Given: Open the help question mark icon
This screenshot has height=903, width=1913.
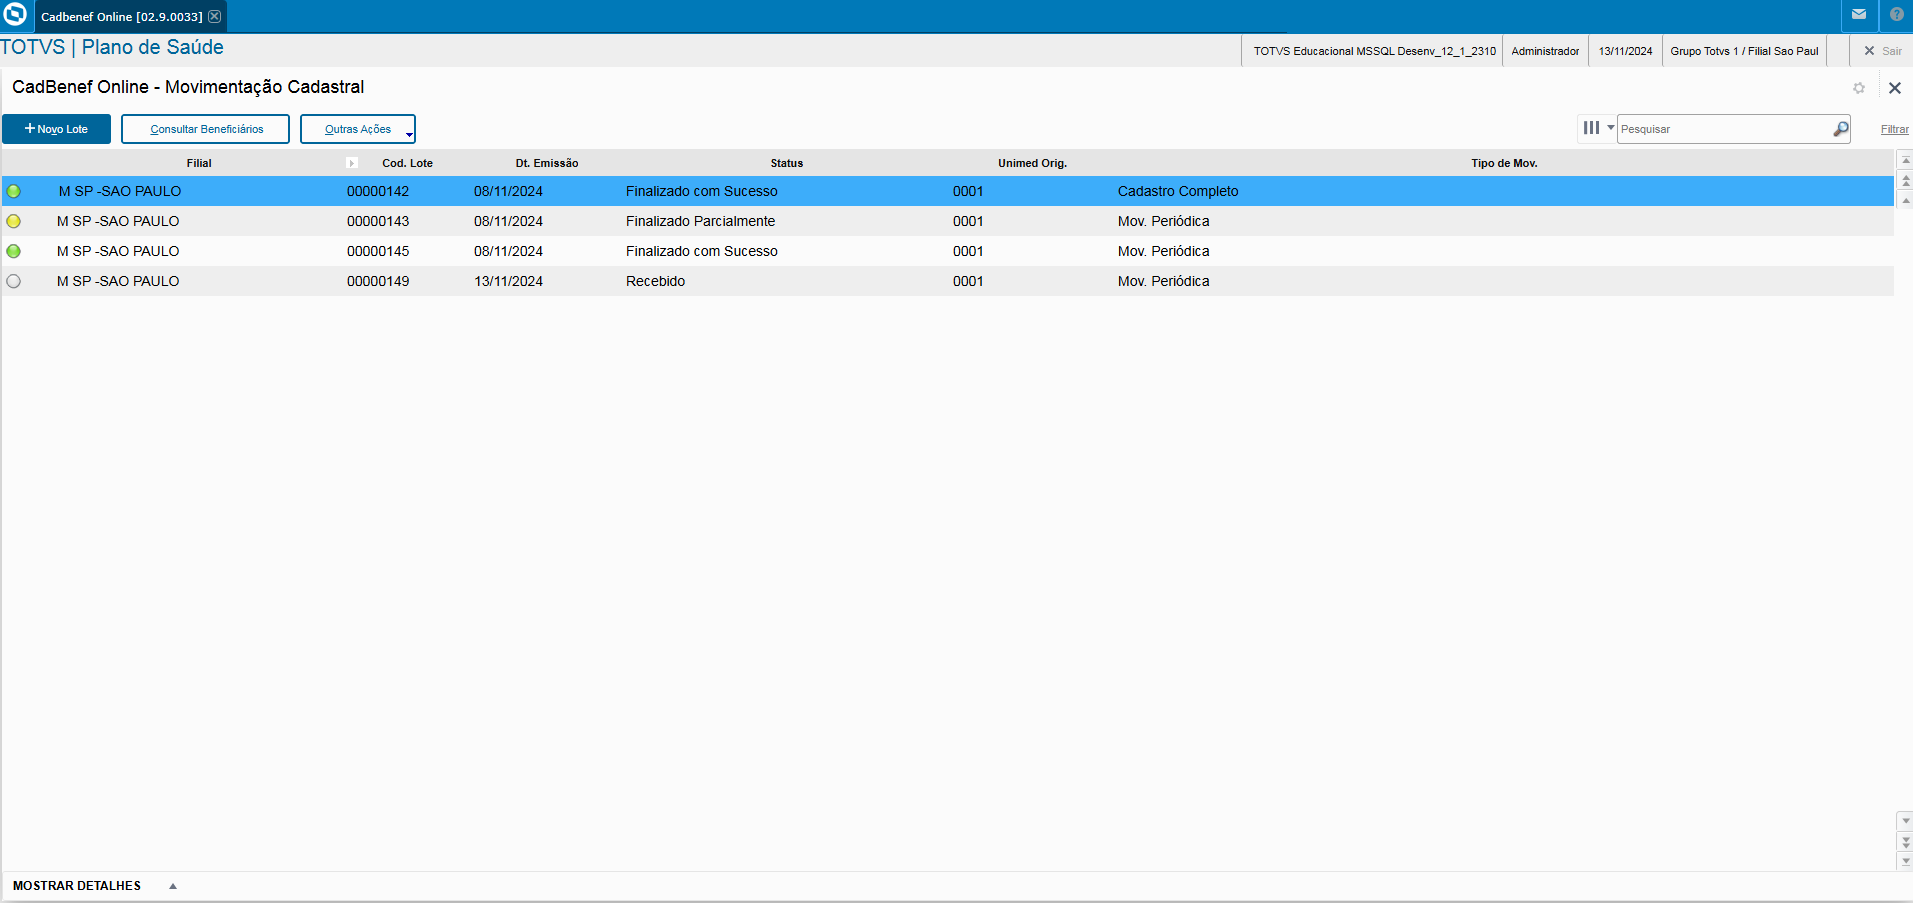Looking at the screenshot, I should tap(1896, 15).
